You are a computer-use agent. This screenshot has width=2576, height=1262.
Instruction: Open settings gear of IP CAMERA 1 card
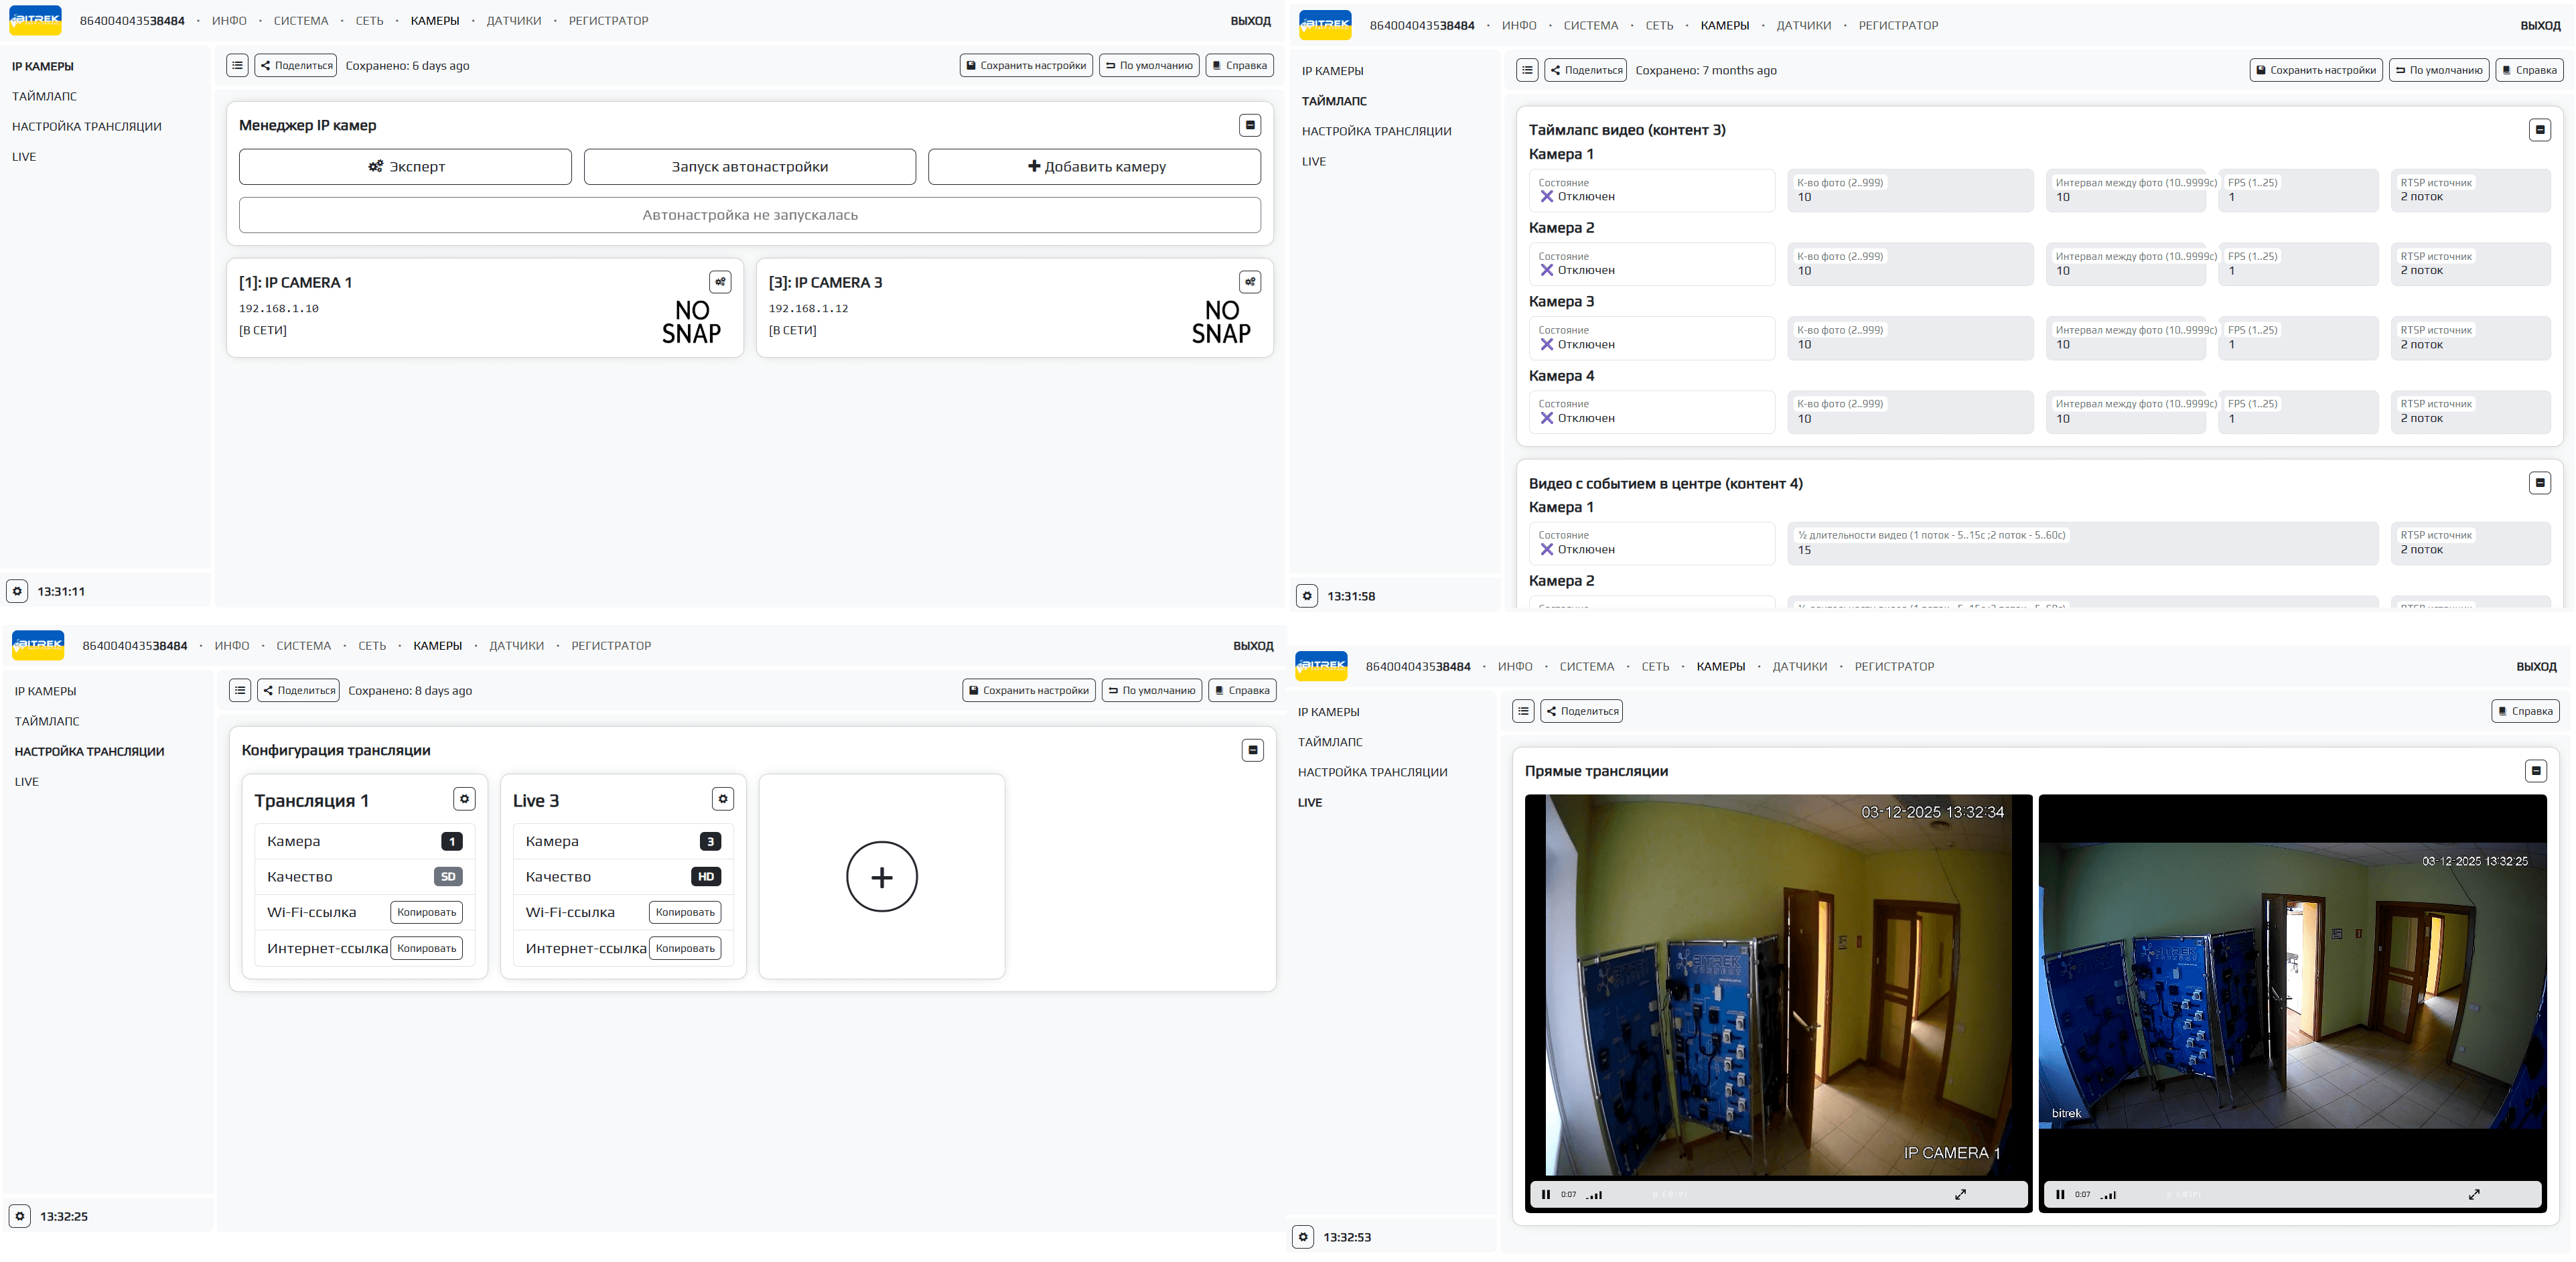point(720,282)
